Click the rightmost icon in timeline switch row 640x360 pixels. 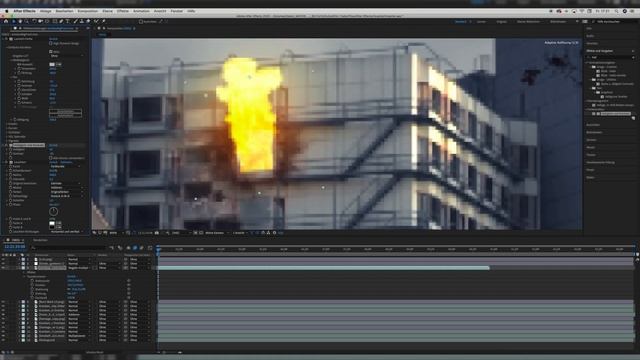coord(150,248)
